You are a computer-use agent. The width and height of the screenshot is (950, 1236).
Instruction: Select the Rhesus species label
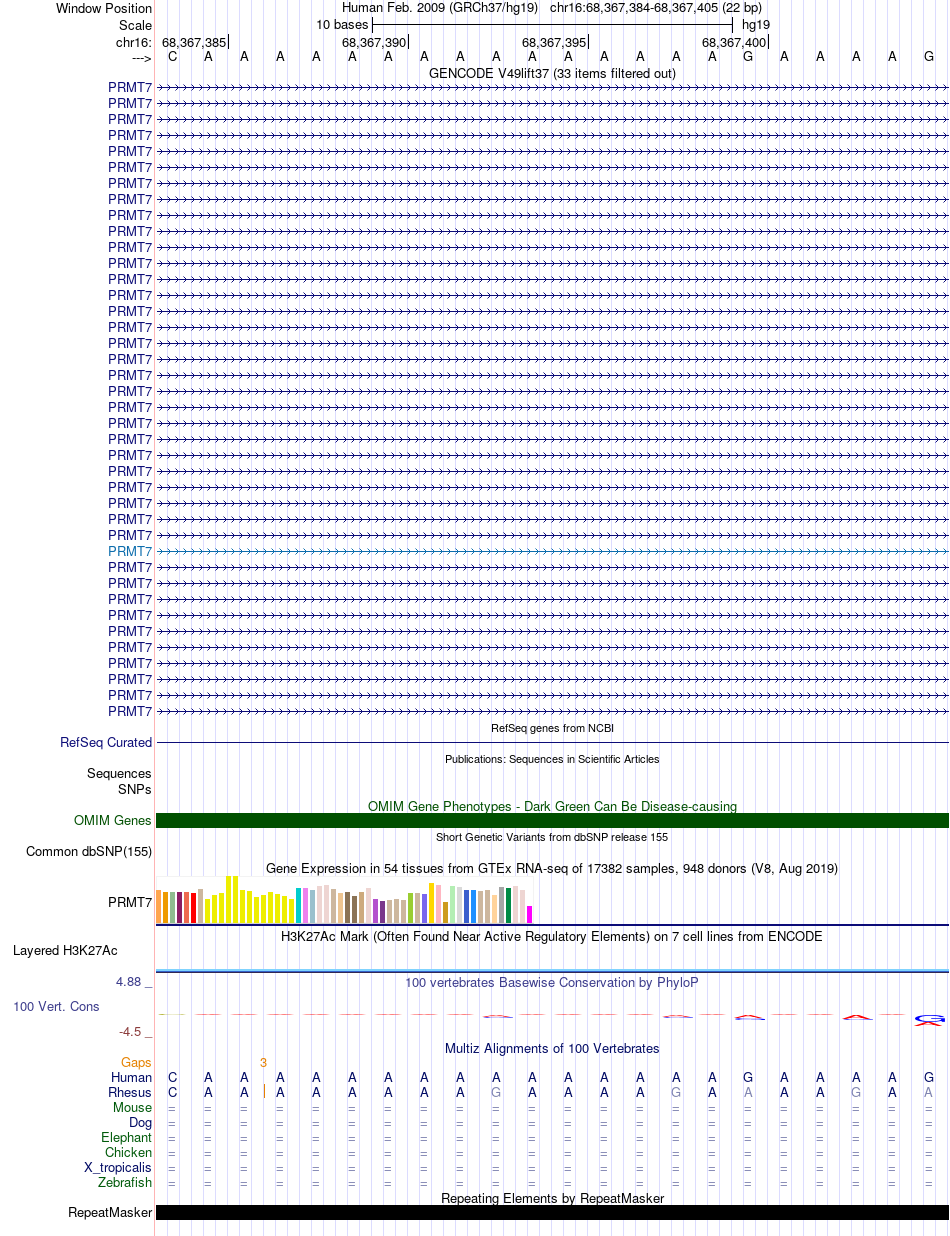point(130,1093)
